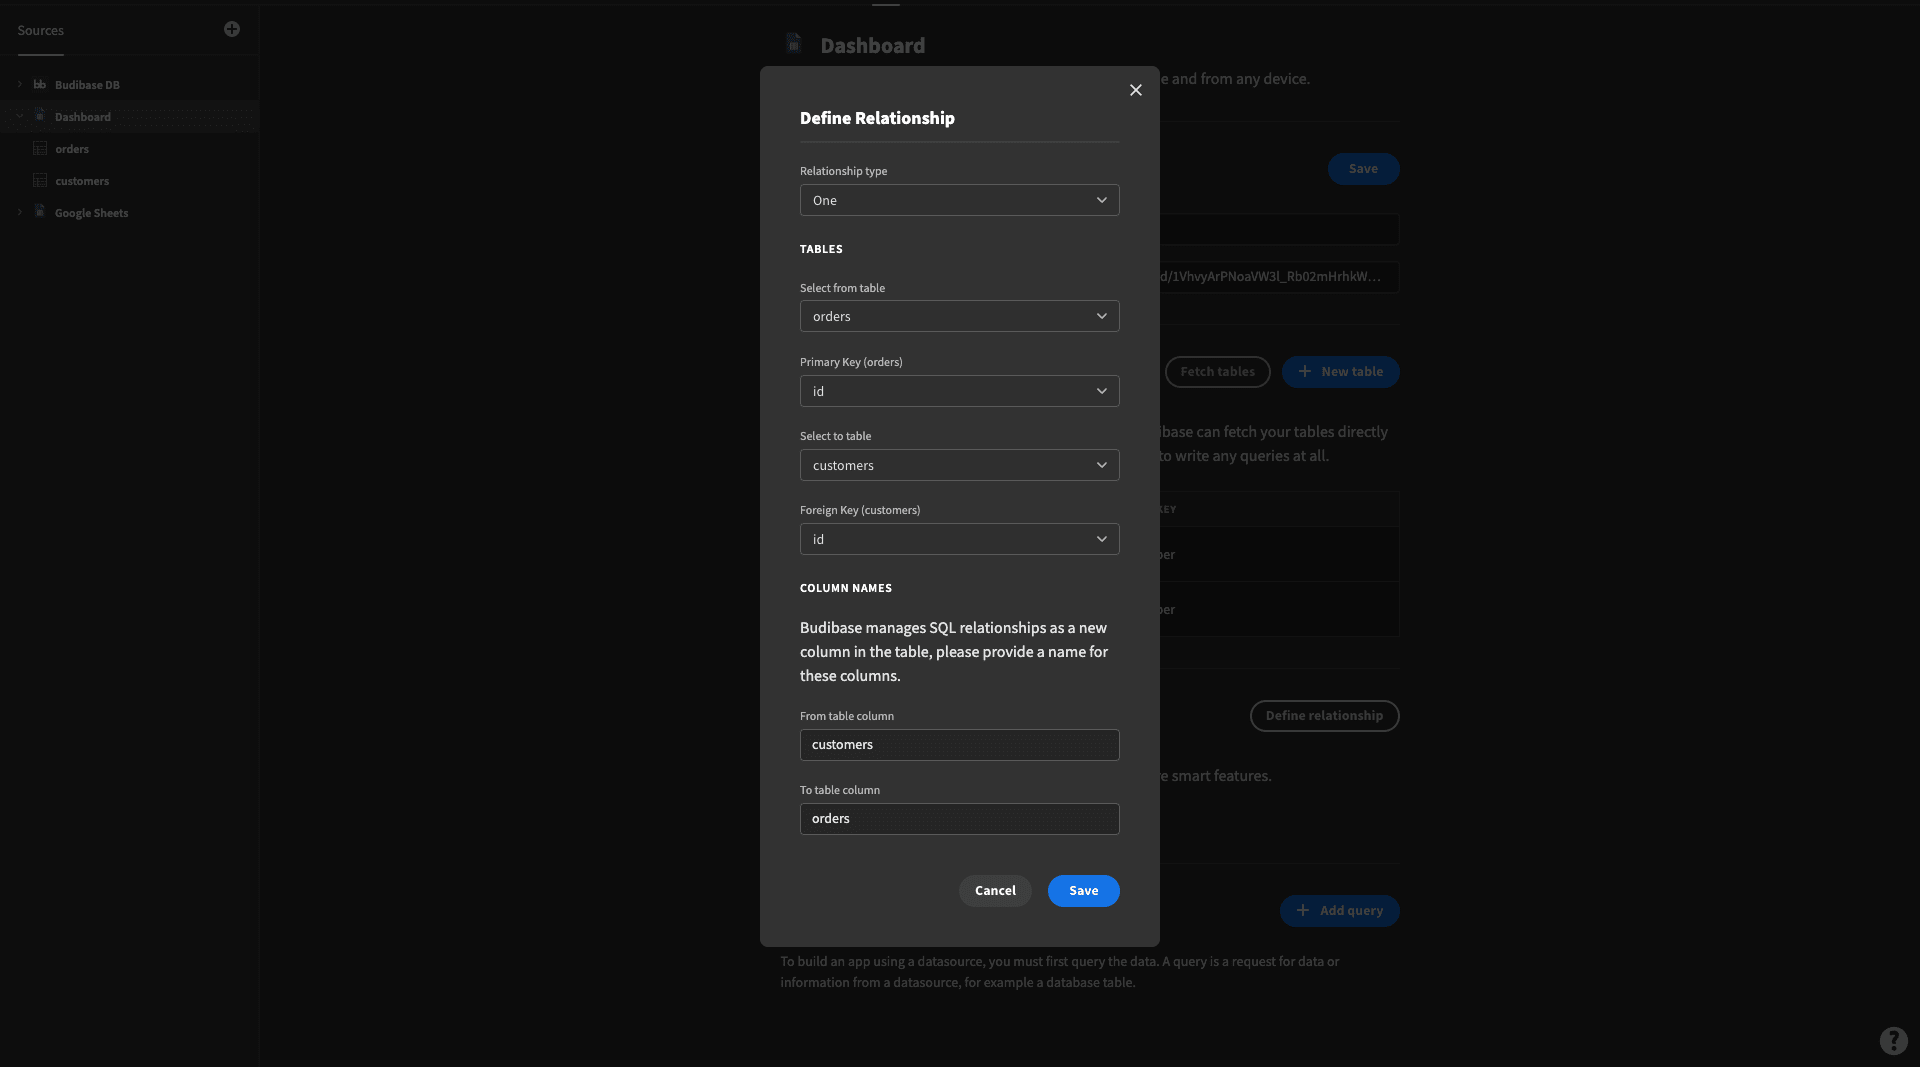Click the Dashboard datasource icon in sidebar
This screenshot has height=1067, width=1920.
tap(40, 116)
